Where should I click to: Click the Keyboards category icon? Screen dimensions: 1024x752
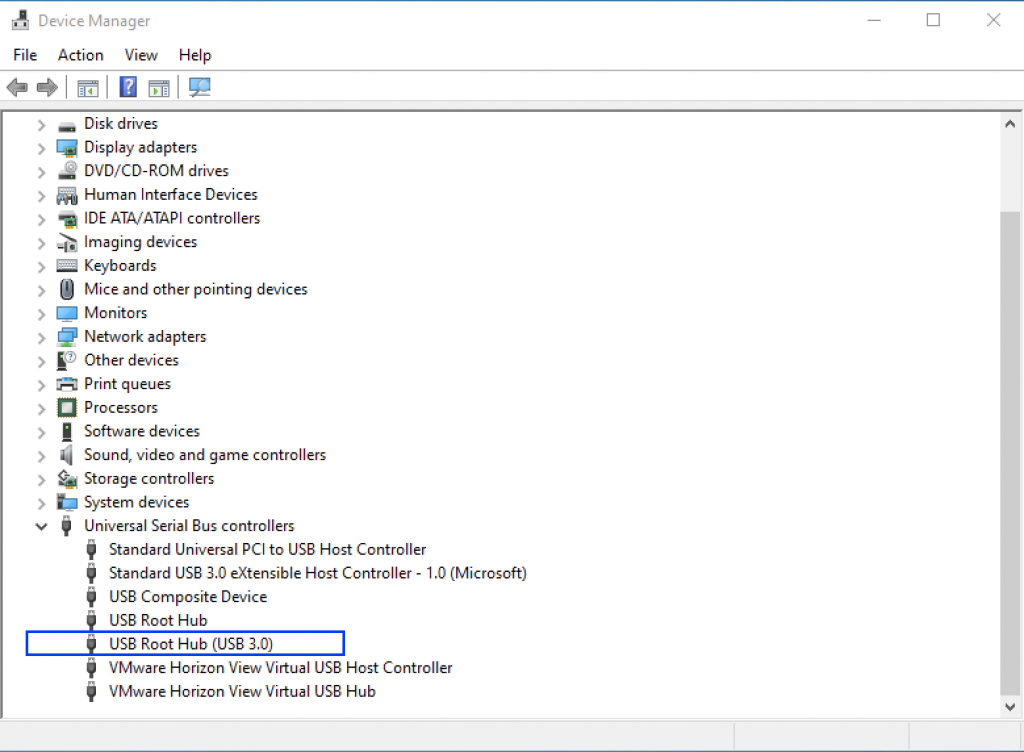pyautogui.click(x=66, y=265)
